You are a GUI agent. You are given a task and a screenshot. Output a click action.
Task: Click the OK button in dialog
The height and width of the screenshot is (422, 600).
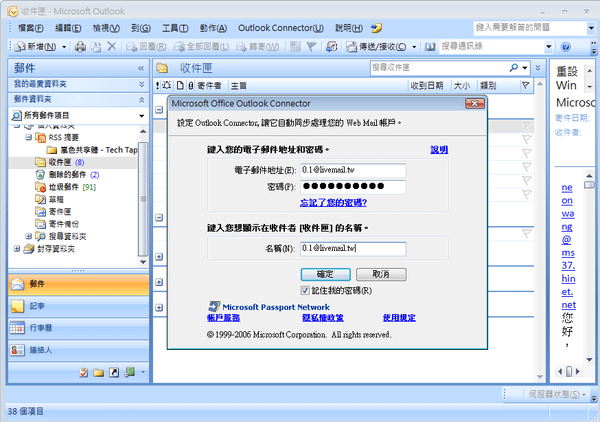325,274
